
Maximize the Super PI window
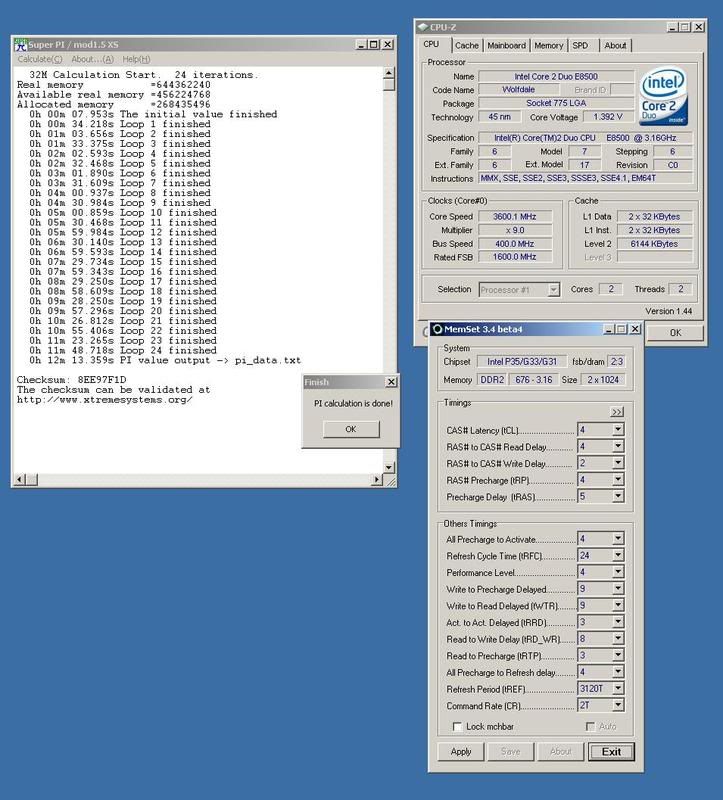pyautogui.click(x=374, y=45)
